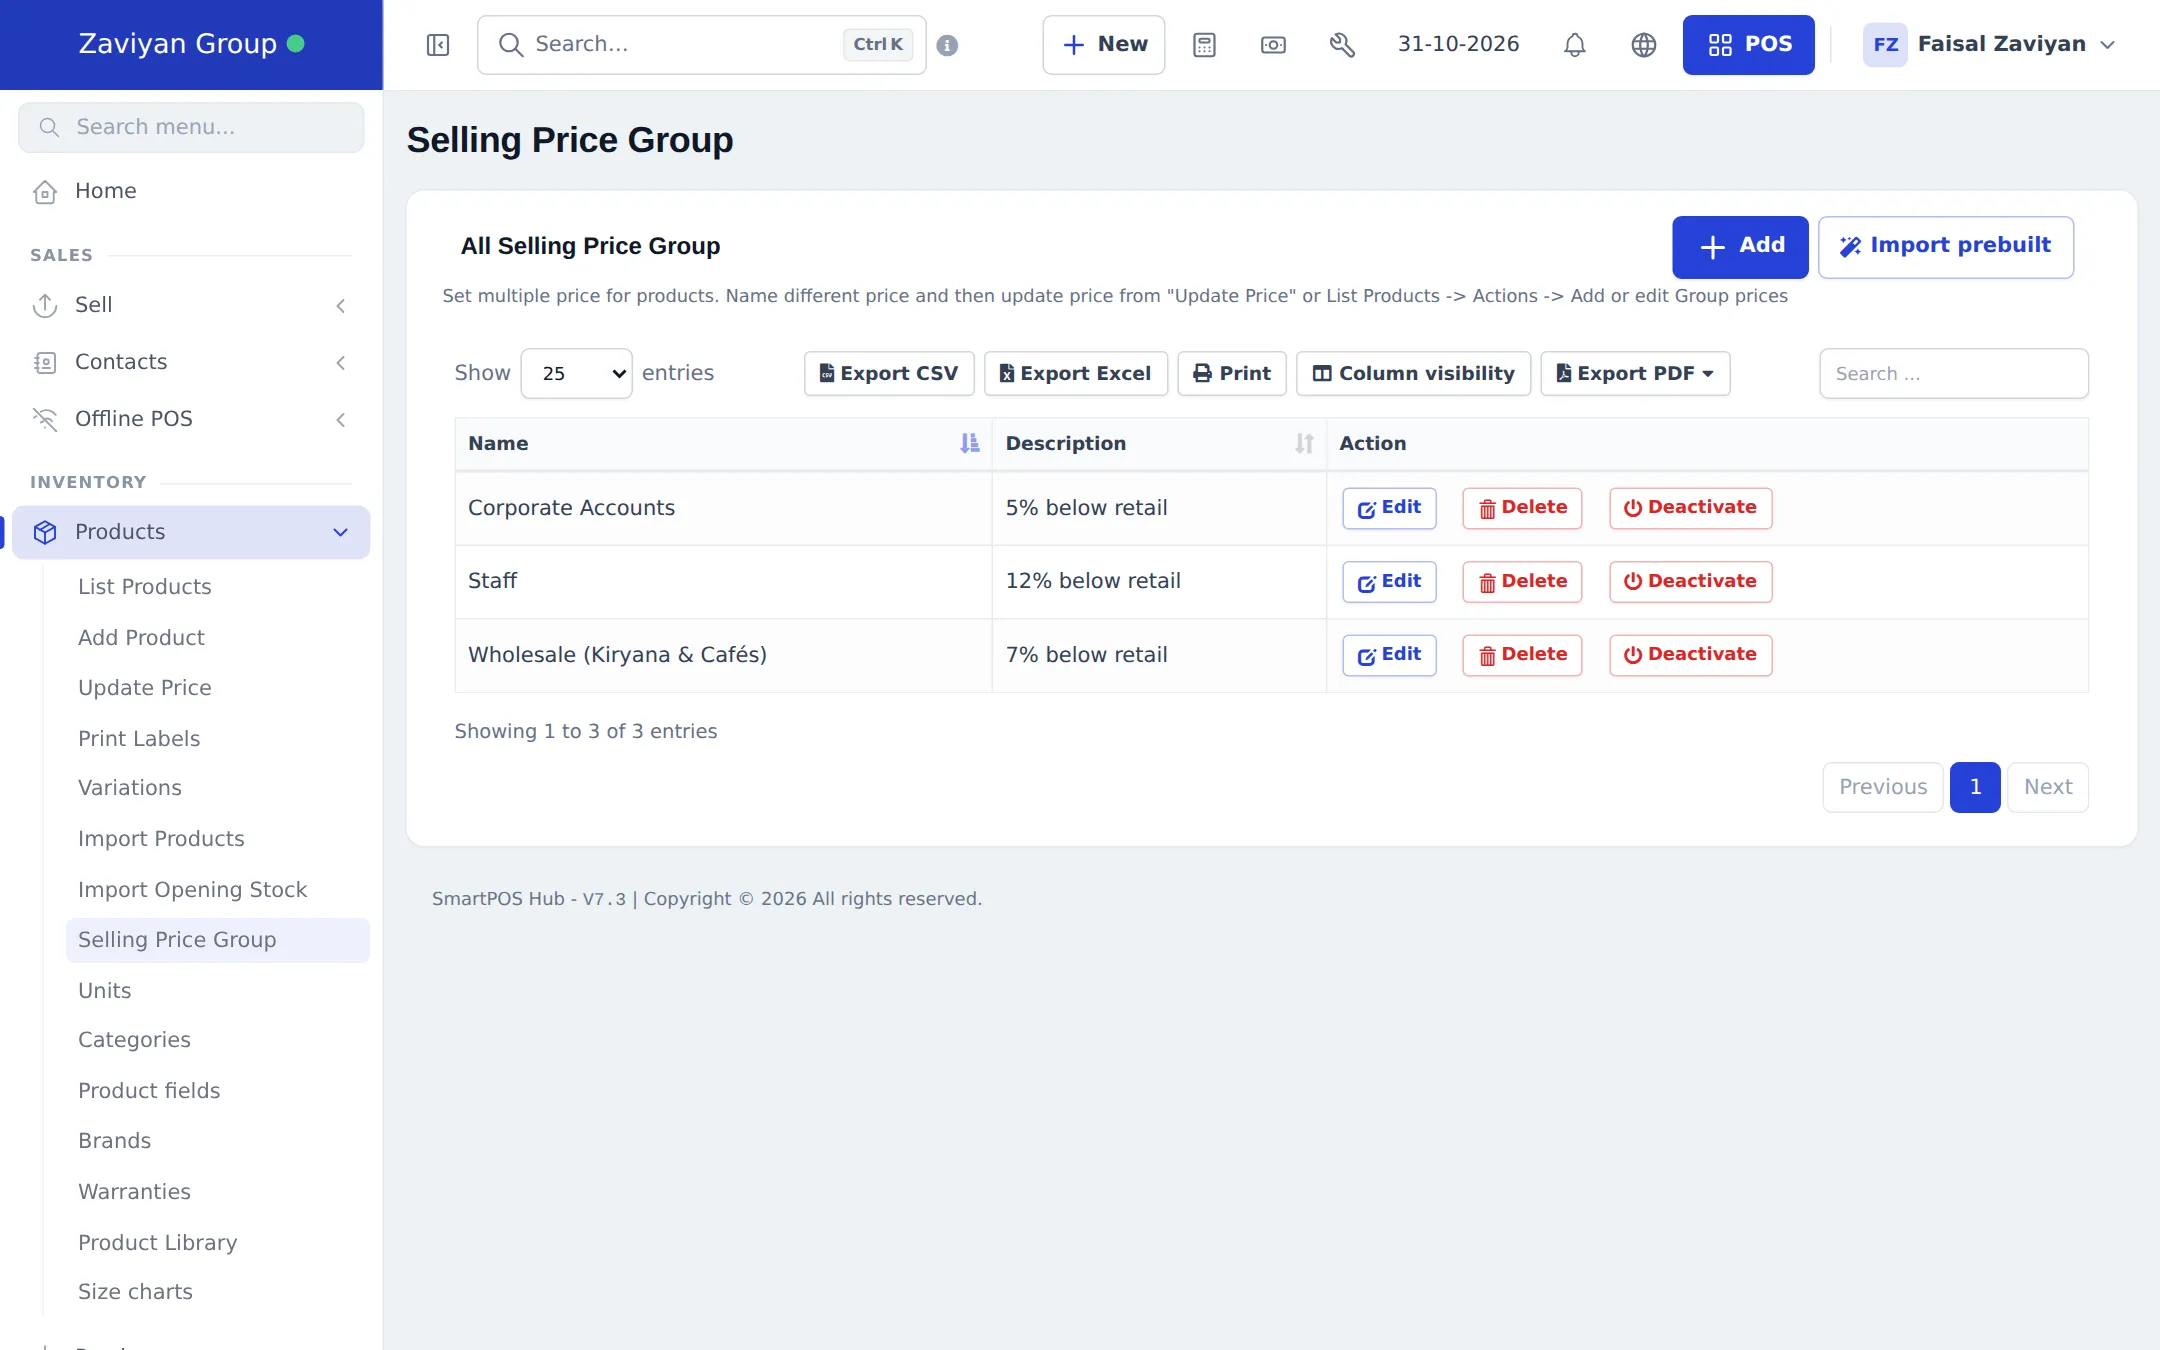Collapse the Products menu chevron

[x=340, y=533]
